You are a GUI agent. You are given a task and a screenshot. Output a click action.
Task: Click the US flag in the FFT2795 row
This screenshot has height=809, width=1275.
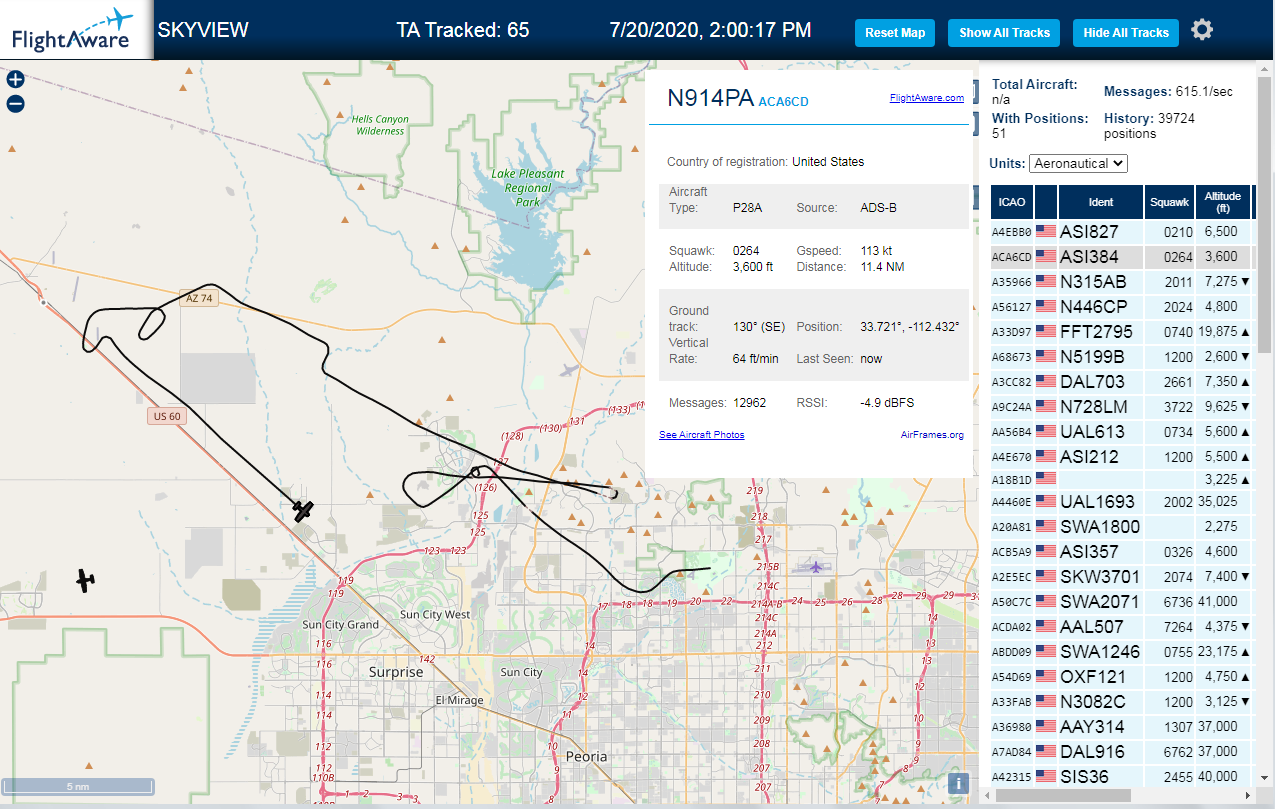click(1046, 331)
